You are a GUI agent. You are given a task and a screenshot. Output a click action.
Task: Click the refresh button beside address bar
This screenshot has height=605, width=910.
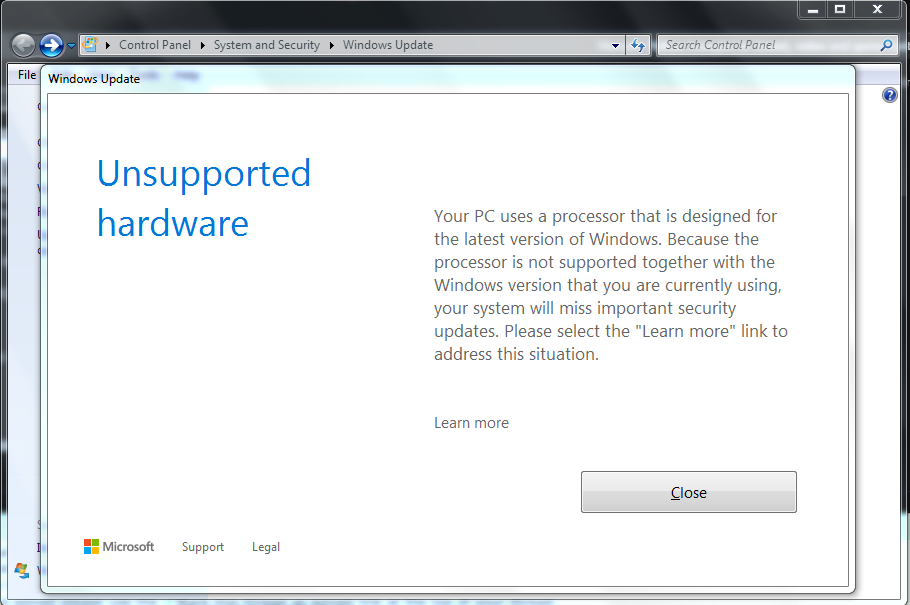point(638,45)
